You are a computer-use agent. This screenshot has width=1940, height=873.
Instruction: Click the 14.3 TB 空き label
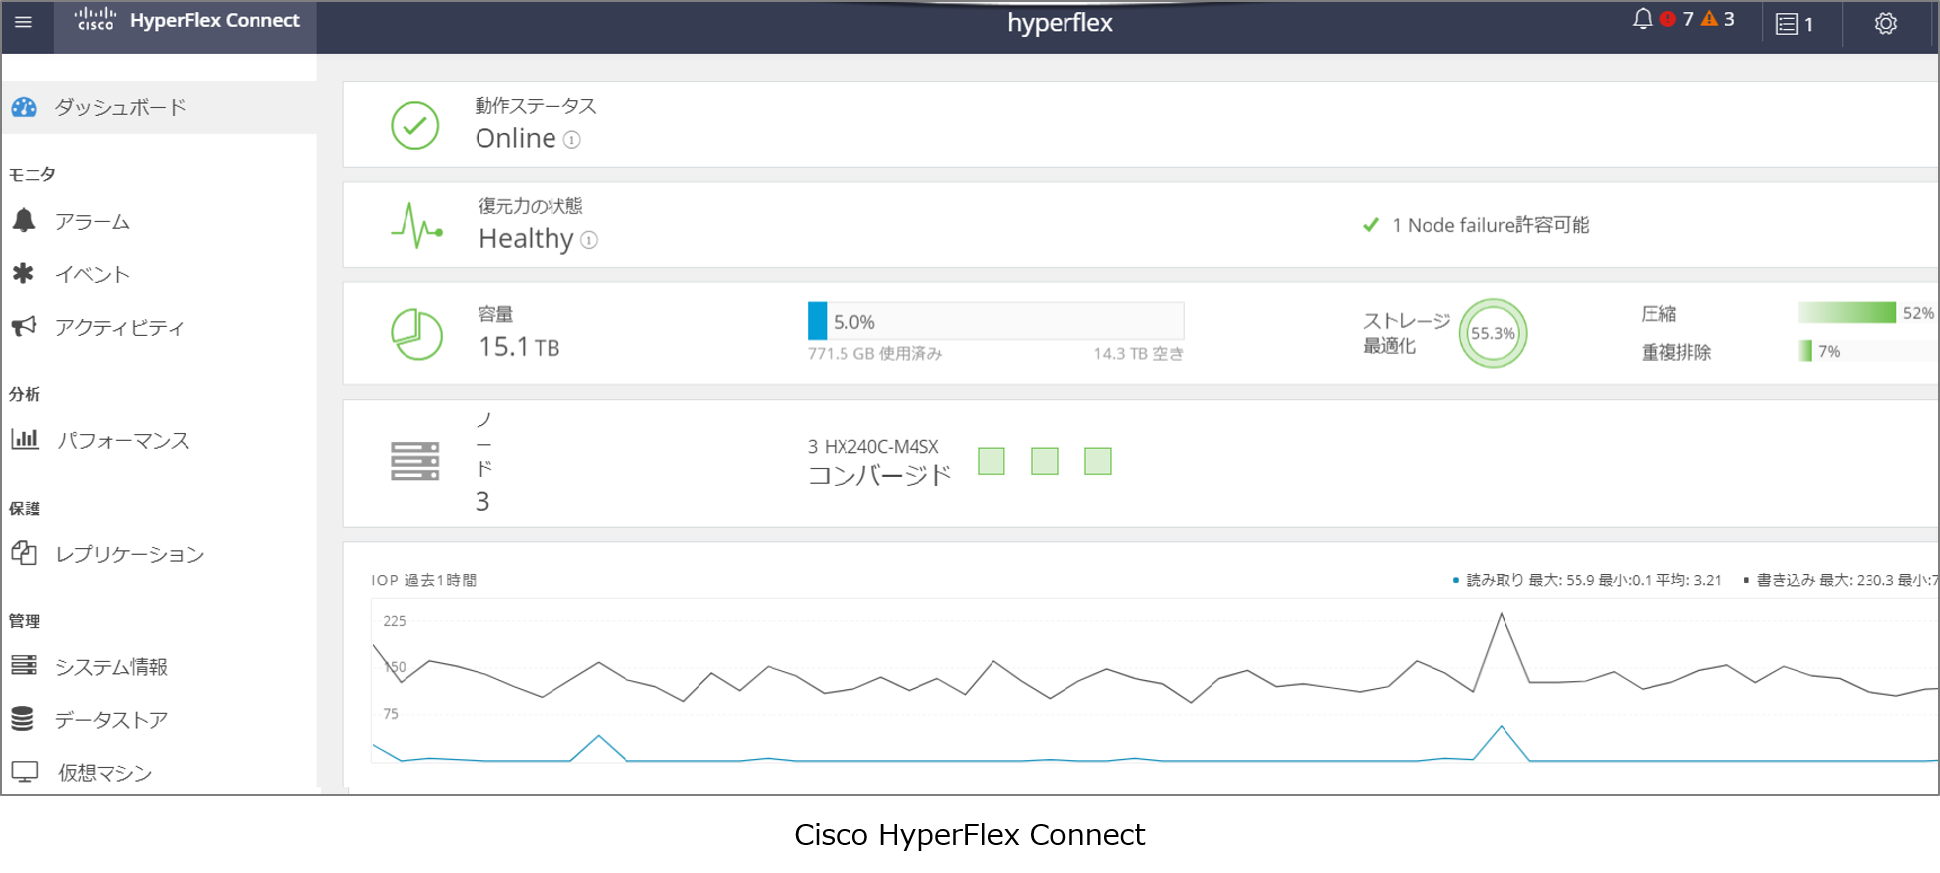tap(1139, 354)
